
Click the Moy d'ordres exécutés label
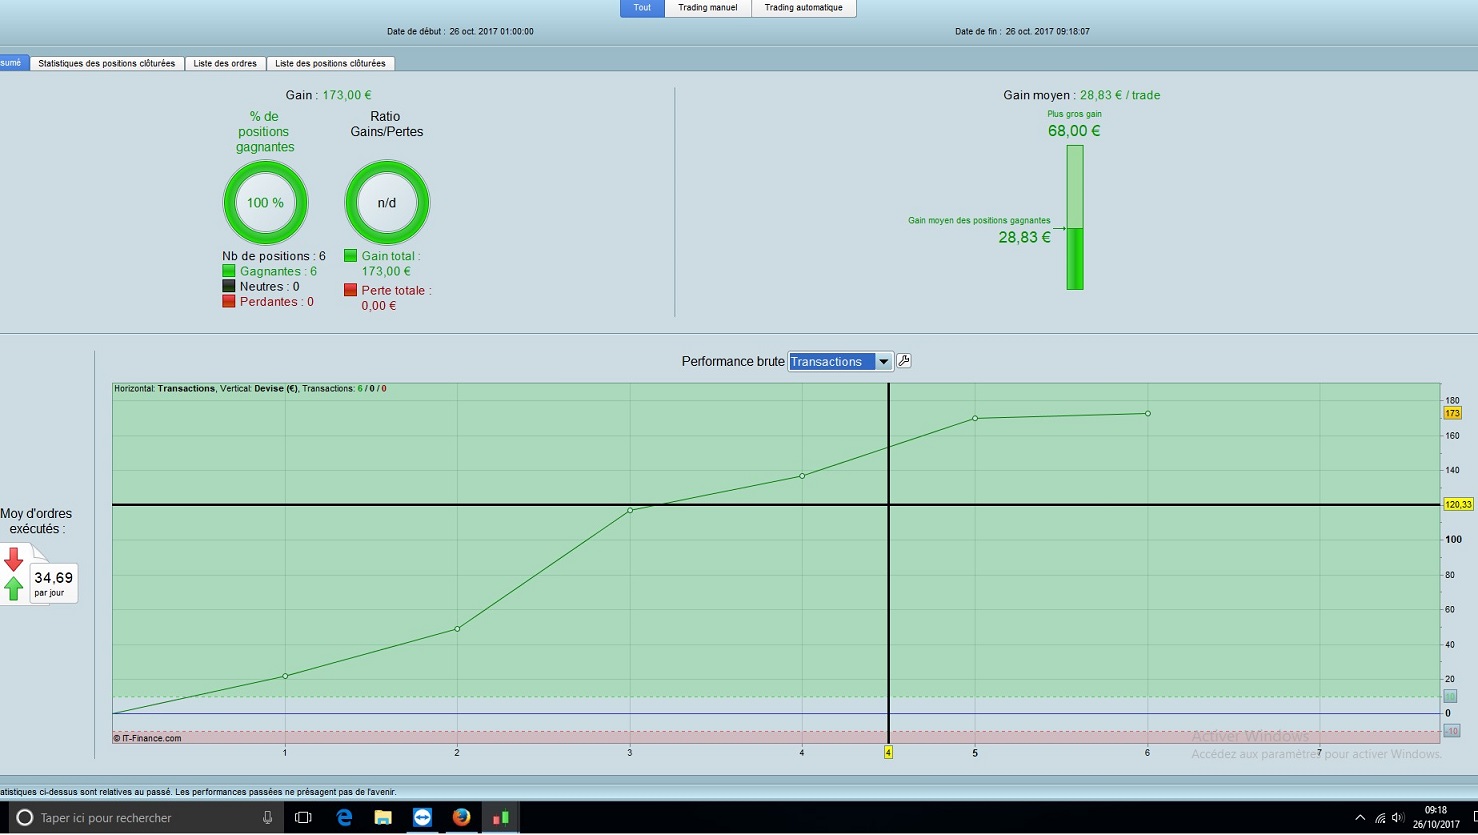click(x=36, y=521)
